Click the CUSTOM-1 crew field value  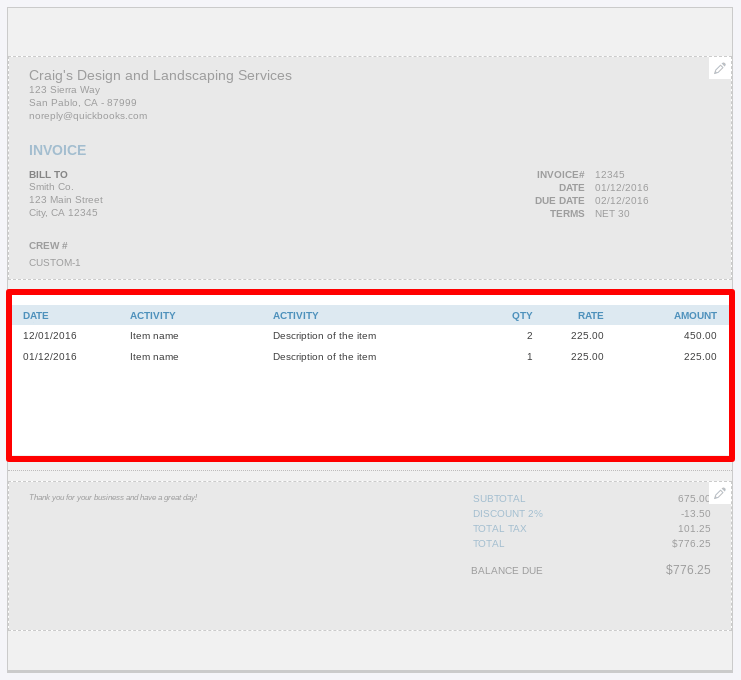[55, 263]
